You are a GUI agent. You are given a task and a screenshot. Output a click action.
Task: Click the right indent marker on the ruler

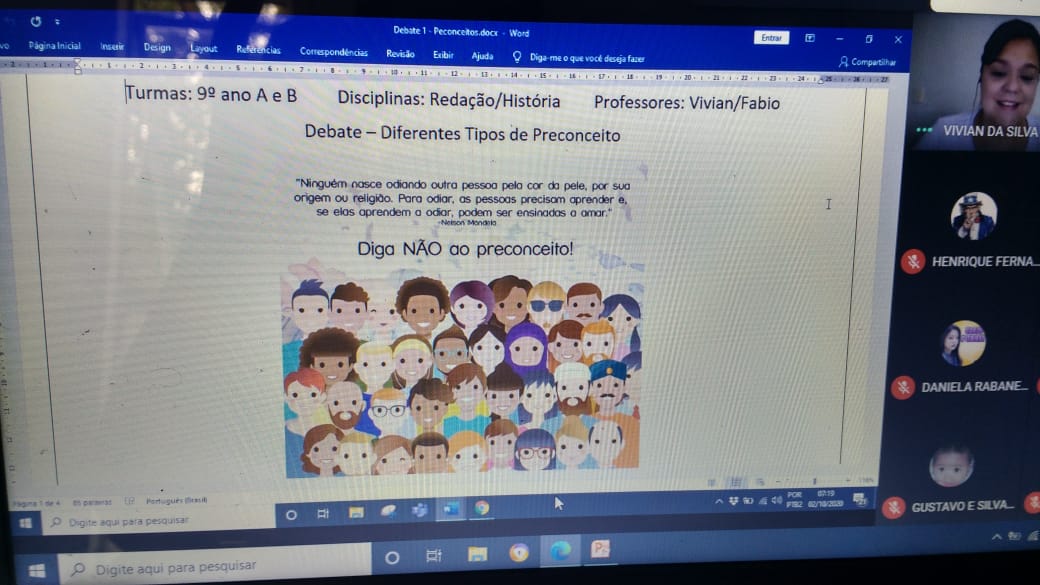point(821,80)
